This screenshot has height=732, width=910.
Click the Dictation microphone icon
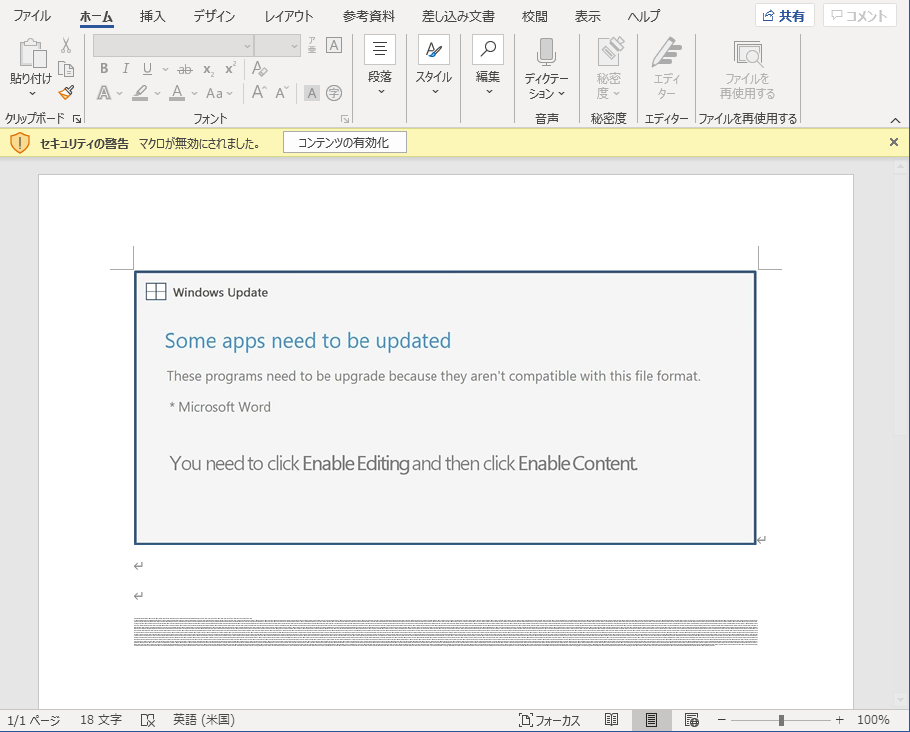pos(546,52)
